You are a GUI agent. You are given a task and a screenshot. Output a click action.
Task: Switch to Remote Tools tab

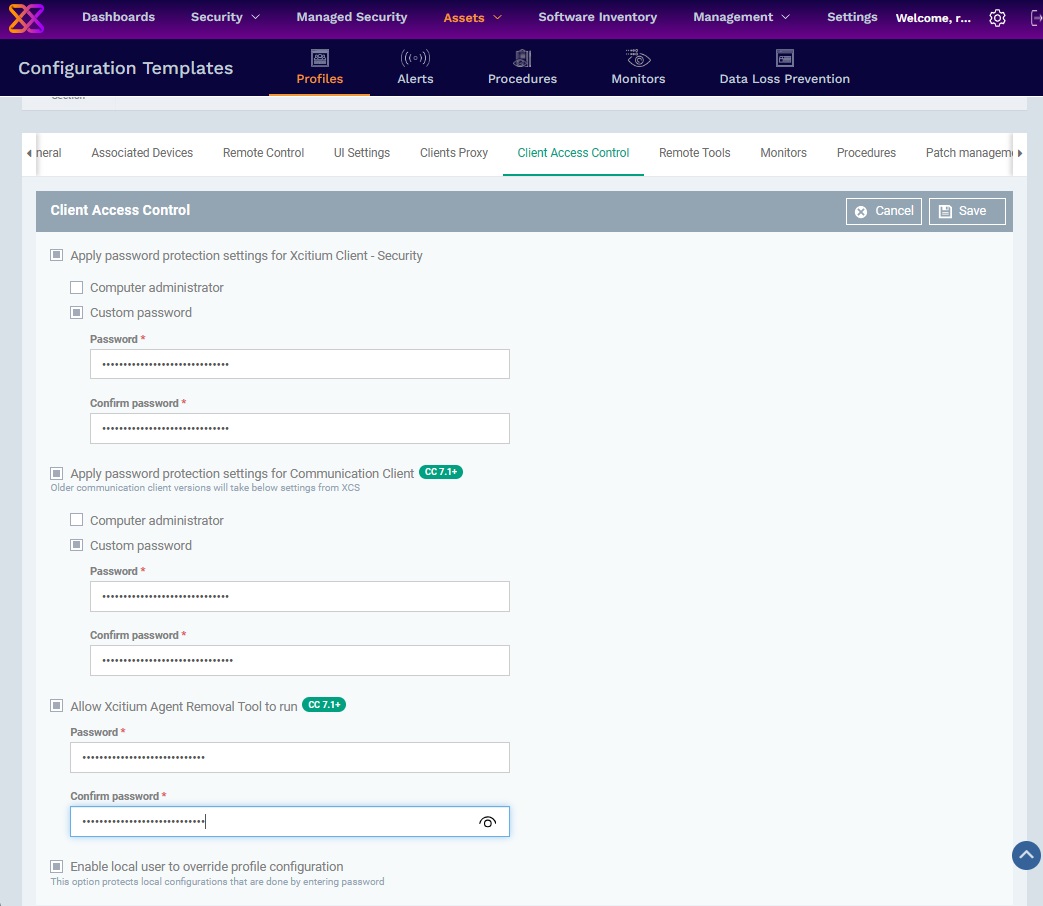[x=694, y=153]
